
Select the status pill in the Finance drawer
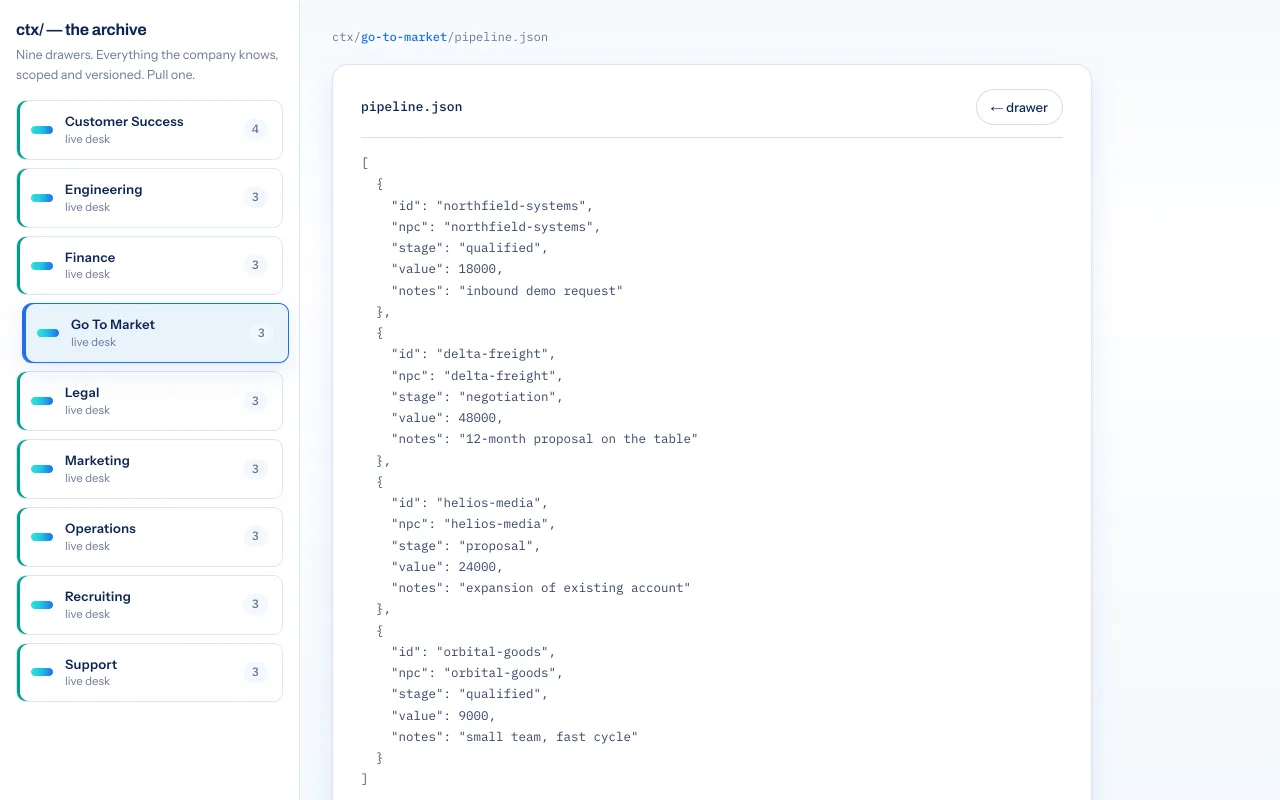point(42,266)
